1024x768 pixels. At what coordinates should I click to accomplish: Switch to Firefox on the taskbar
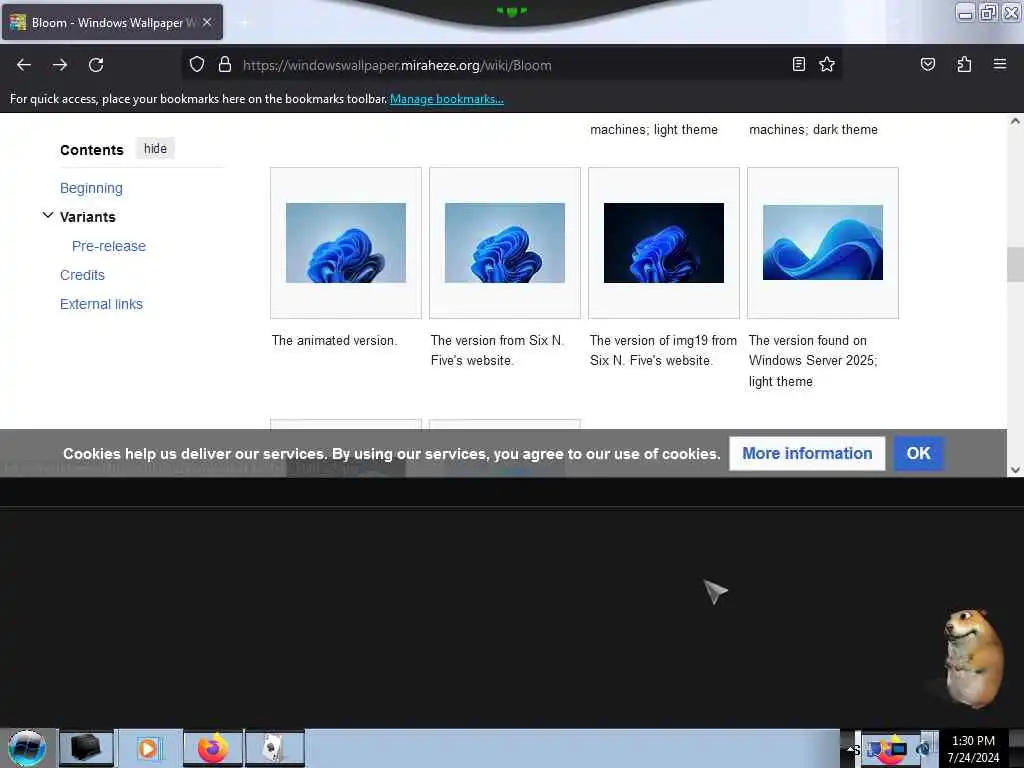click(x=213, y=748)
